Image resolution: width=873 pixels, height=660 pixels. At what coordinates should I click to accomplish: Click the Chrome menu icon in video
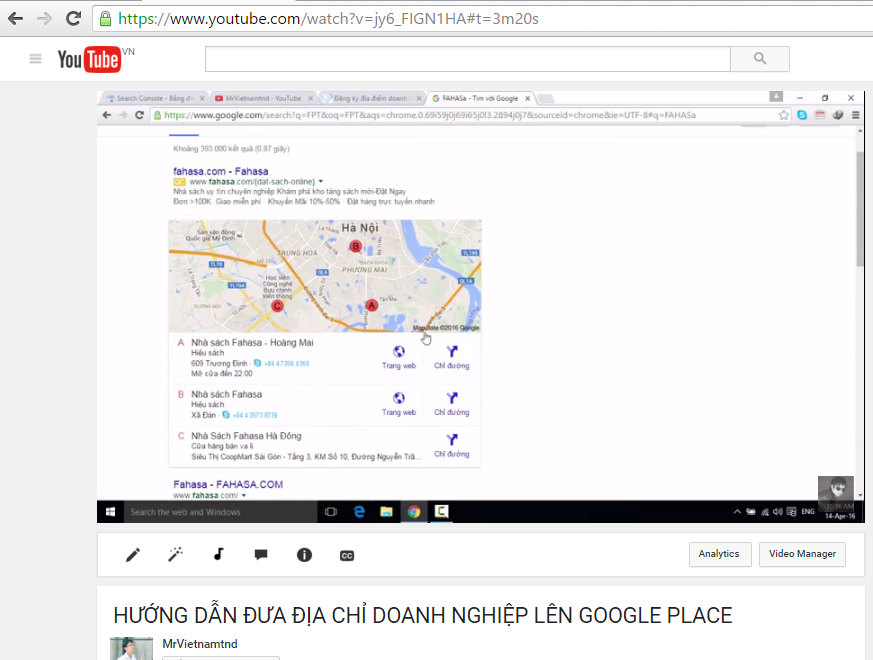click(856, 115)
